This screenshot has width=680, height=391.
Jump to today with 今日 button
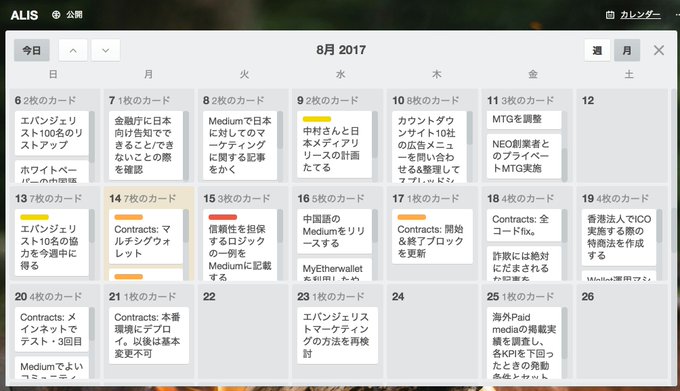pos(32,50)
